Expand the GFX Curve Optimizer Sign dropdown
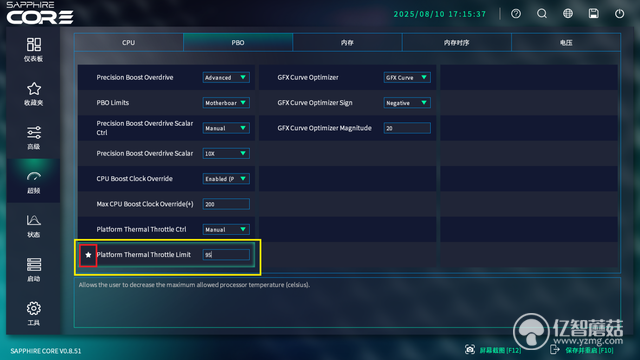Image resolution: width=640 pixels, height=360 pixels. (x=407, y=103)
